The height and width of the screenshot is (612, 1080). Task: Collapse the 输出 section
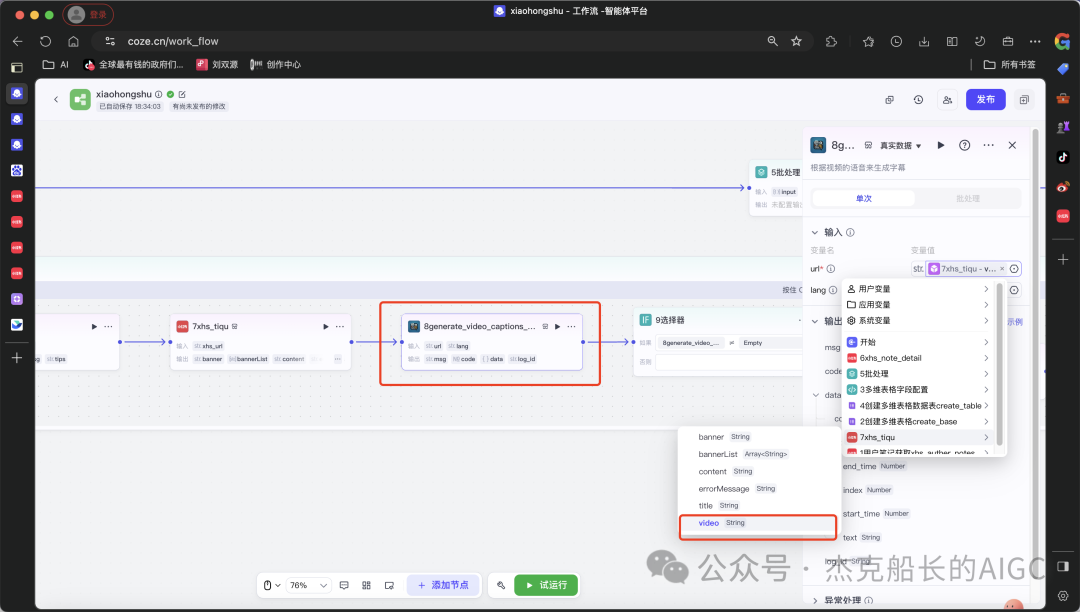[815, 321]
